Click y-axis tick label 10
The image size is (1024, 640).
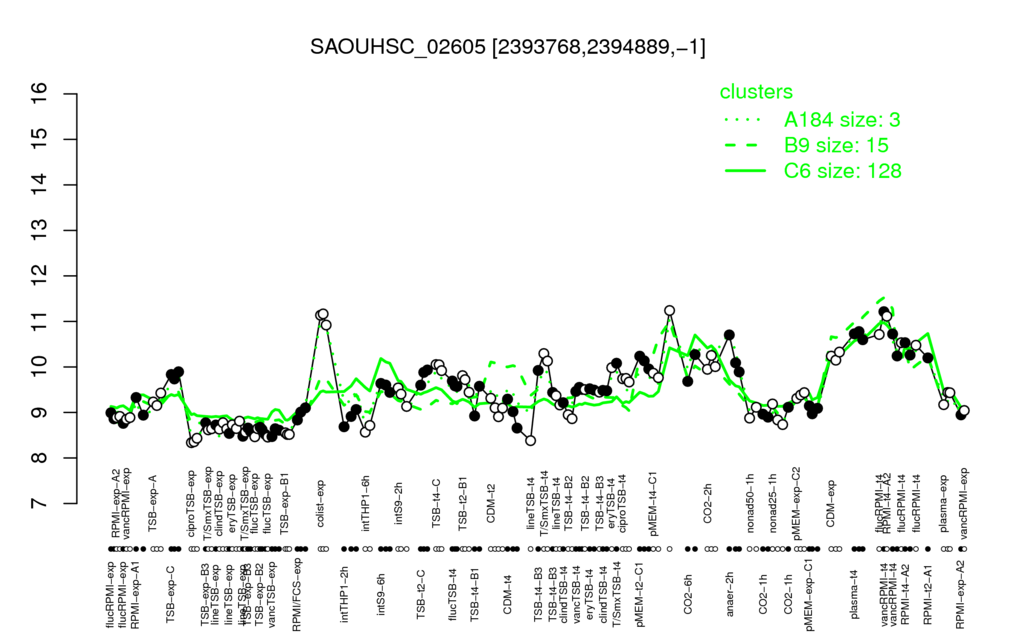click(x=39, y=367)
